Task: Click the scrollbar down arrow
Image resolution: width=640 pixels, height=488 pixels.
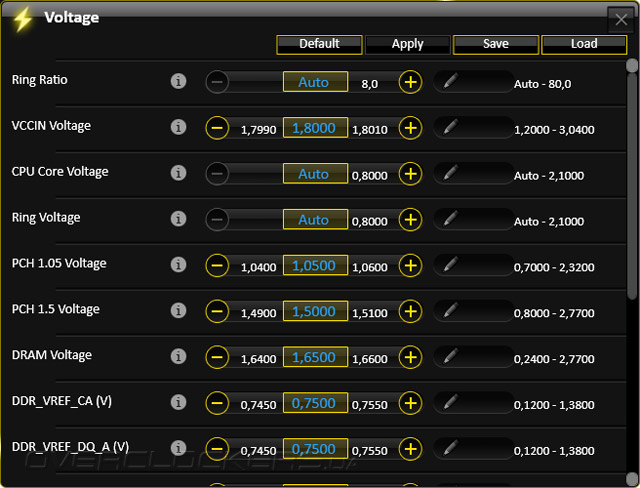Action: pos(632,479)
